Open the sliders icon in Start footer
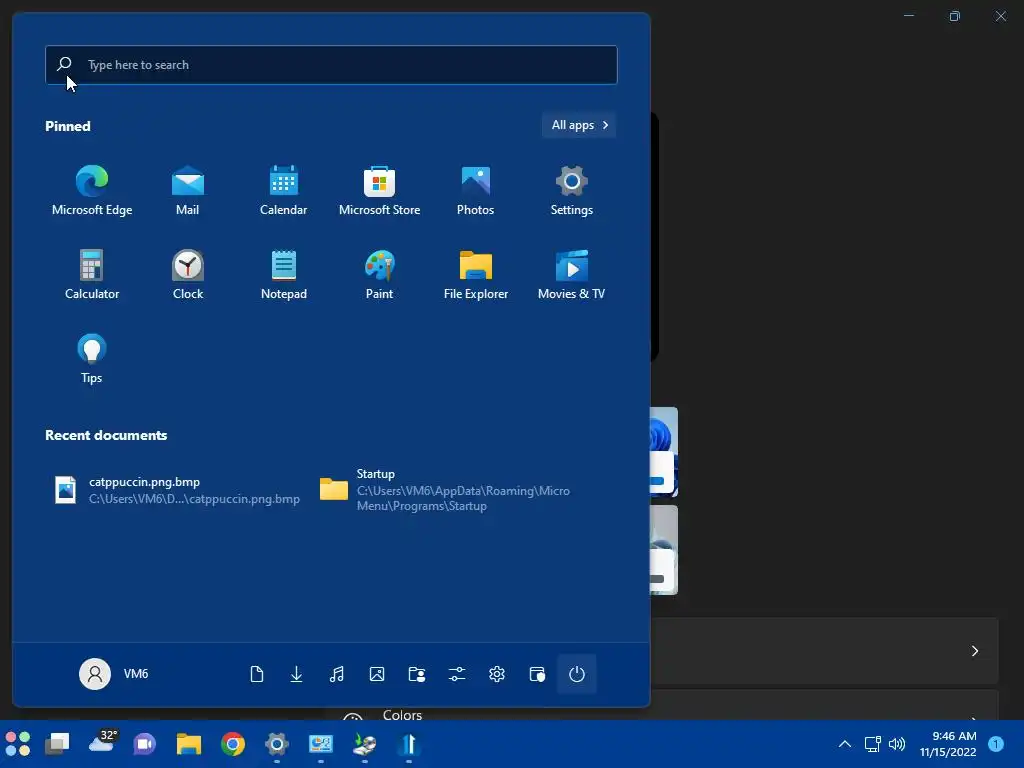1024x768 pixels. pyautogui.click(x=457, y=674)
